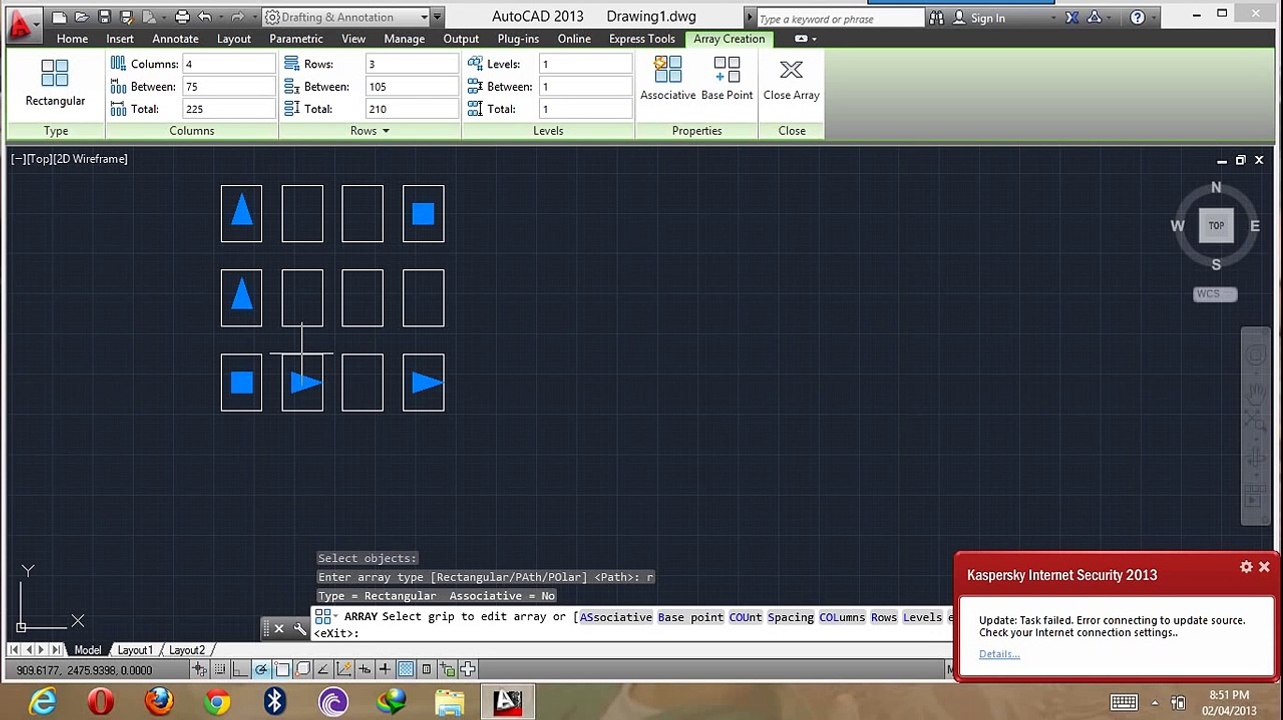Toggle Quick Properties in status bar

427,669
